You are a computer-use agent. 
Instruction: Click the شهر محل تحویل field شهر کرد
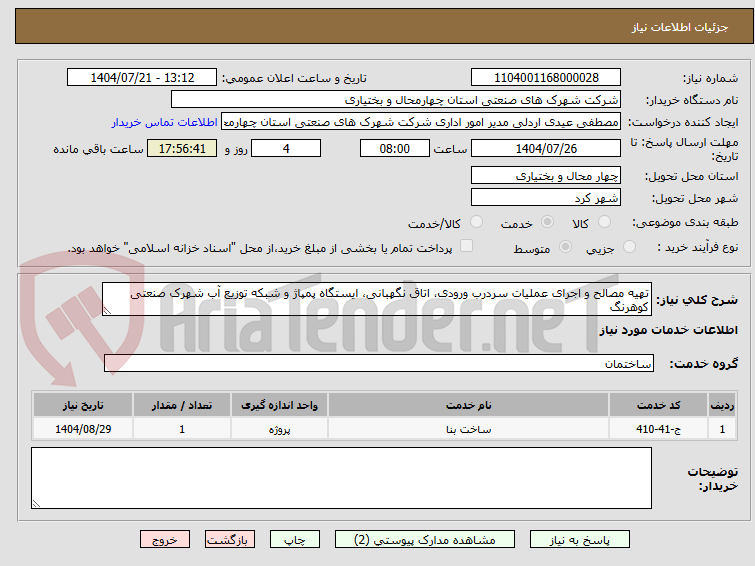pyautogui.click(x=546, y=197)
